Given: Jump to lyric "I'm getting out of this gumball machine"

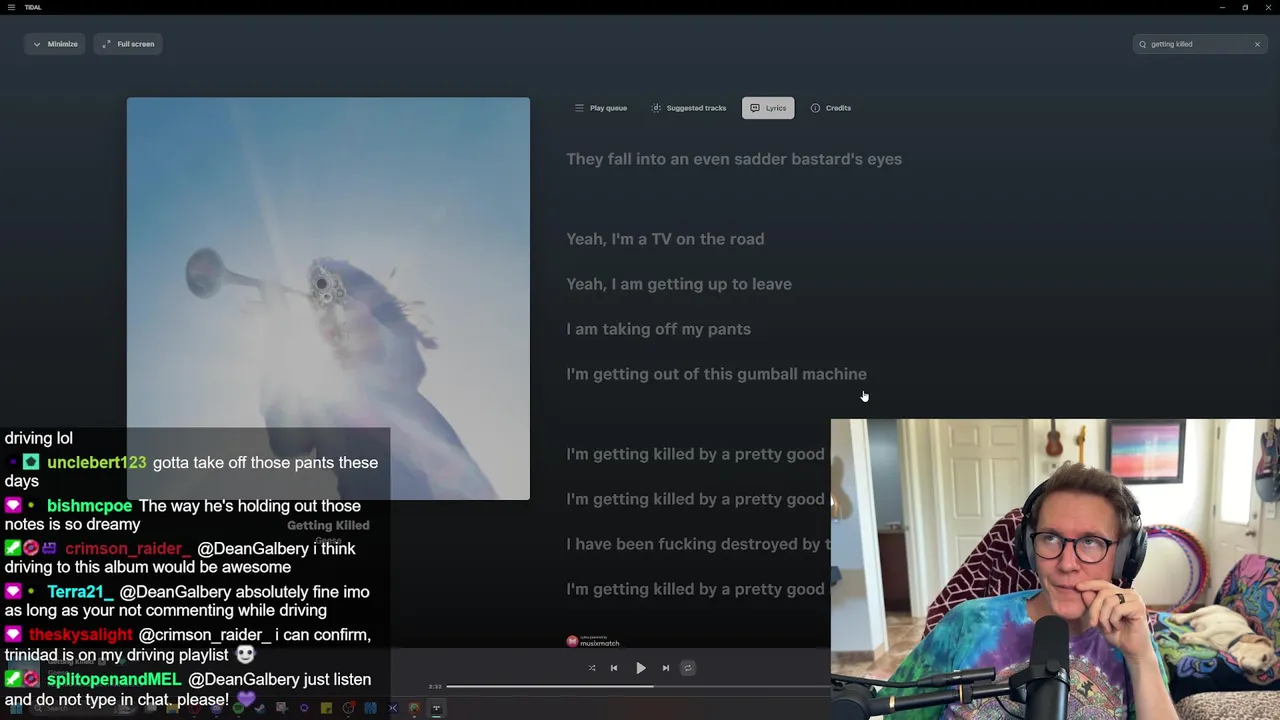Looking at the screenshot, I should 716,374.
